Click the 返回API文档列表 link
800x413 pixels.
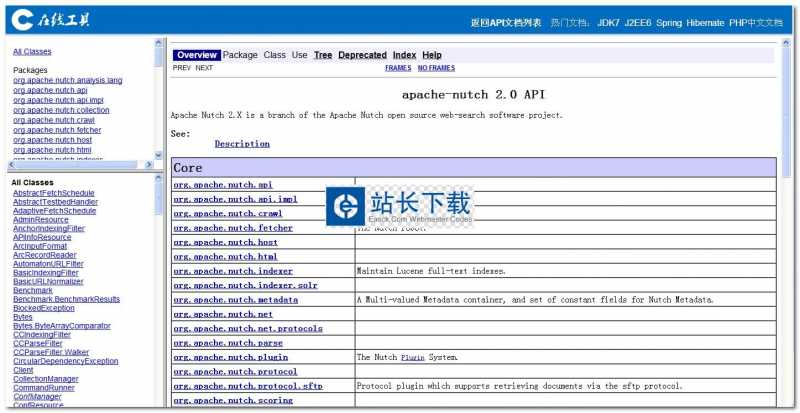pos(505,22)
